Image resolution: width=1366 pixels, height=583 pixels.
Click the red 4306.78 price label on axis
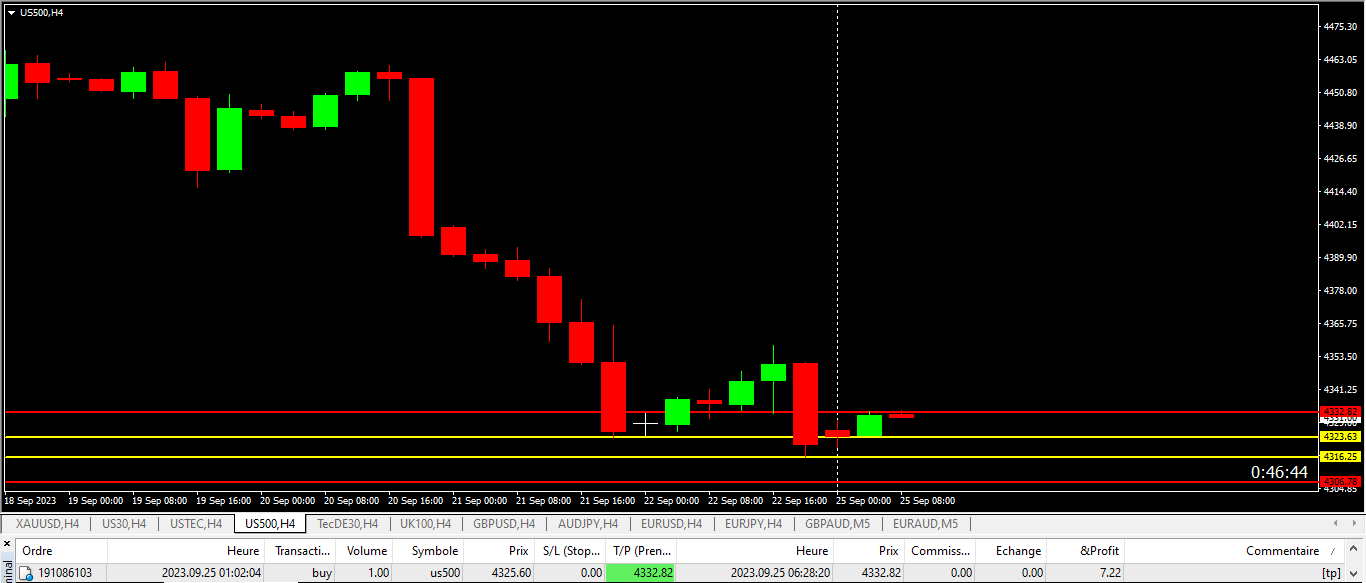point(1340,482)
